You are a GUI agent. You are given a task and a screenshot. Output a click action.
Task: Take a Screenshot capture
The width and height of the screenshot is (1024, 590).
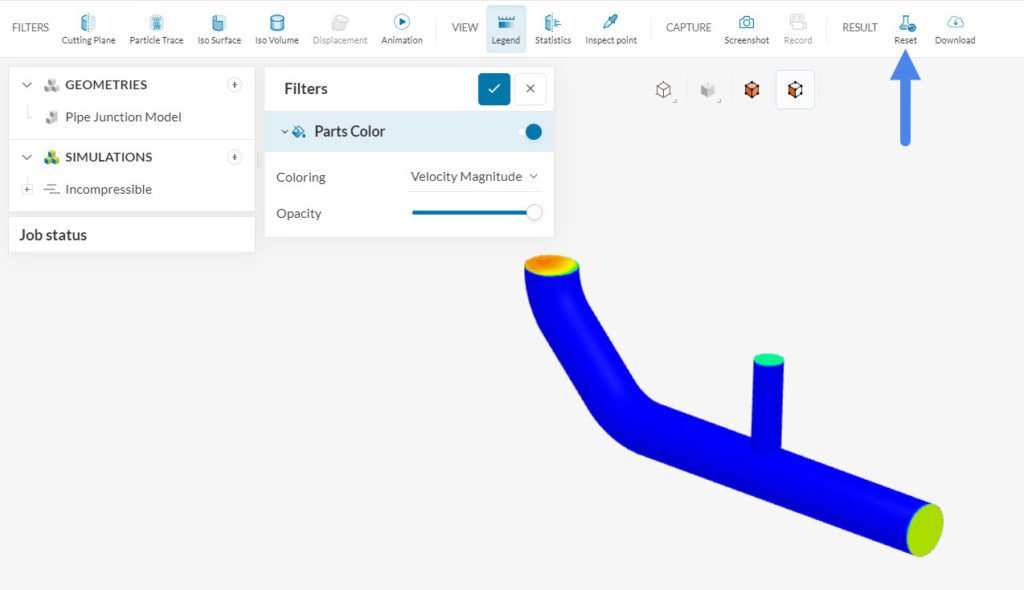coord(746,28)
